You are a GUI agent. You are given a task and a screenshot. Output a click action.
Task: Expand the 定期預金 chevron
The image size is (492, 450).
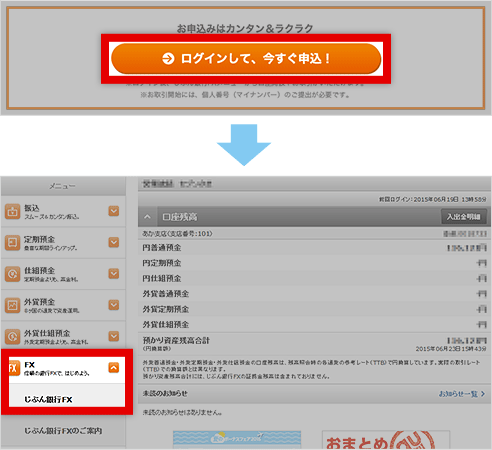tap(114, 242)
